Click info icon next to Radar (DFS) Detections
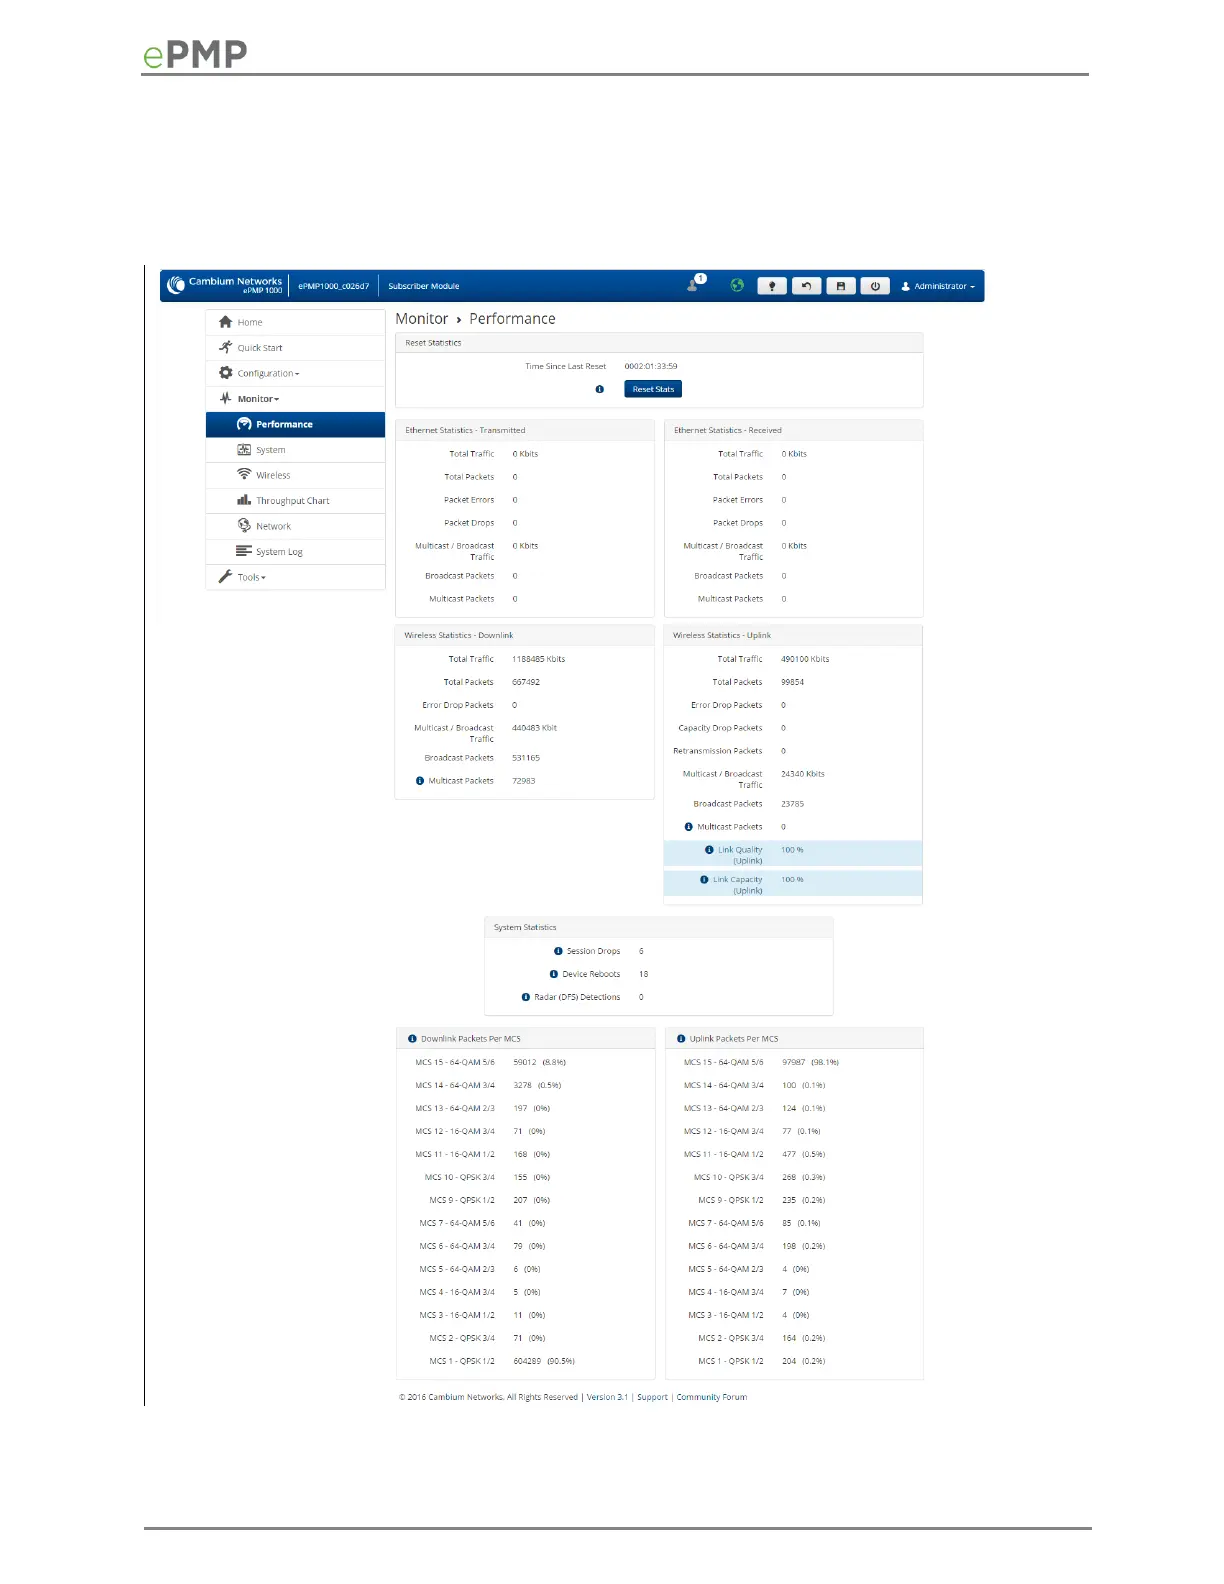 click(x=526, y=997)
